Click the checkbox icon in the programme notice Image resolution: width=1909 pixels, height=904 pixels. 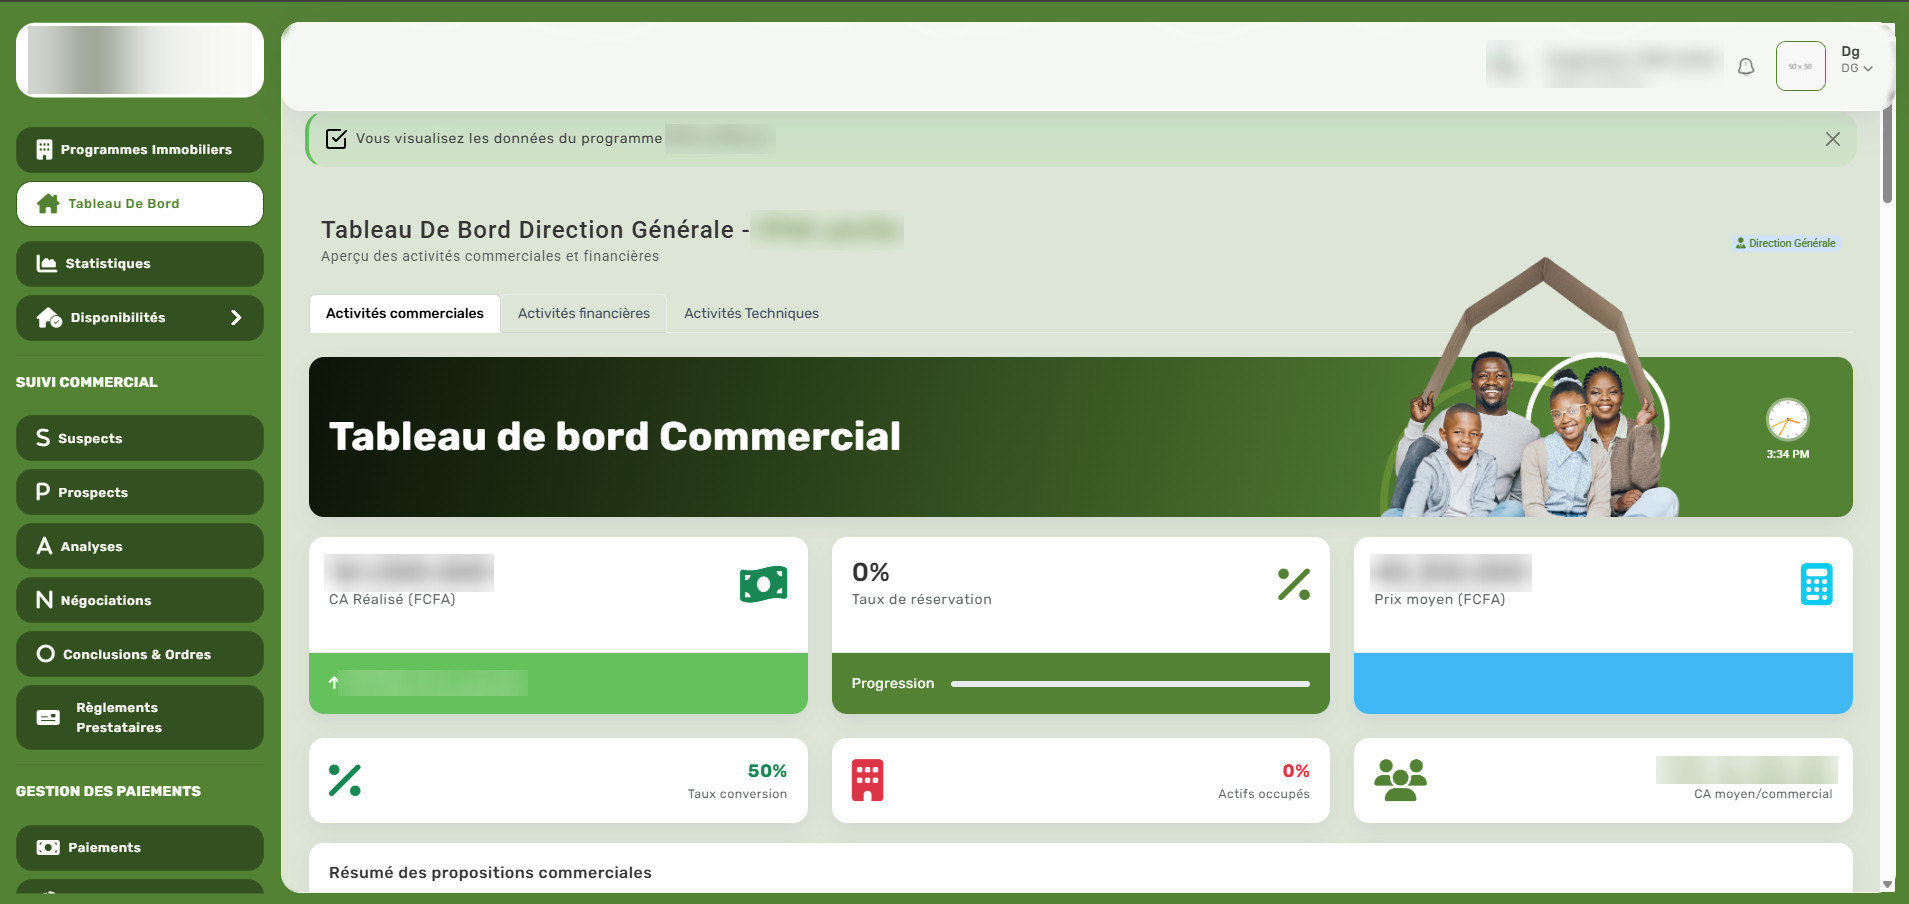337,138
